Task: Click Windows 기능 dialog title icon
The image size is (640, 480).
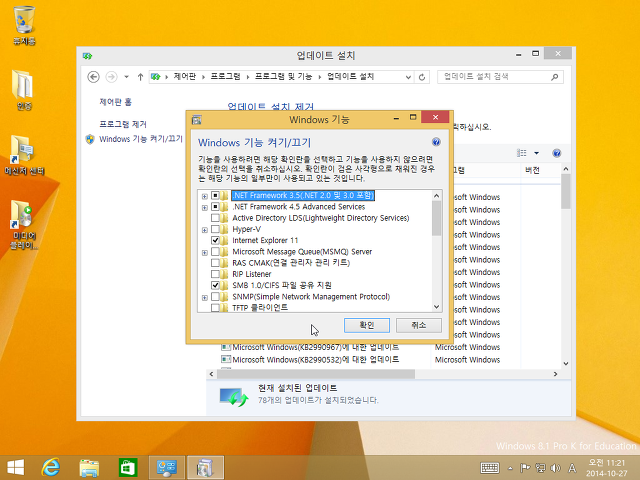Action: 197,119
